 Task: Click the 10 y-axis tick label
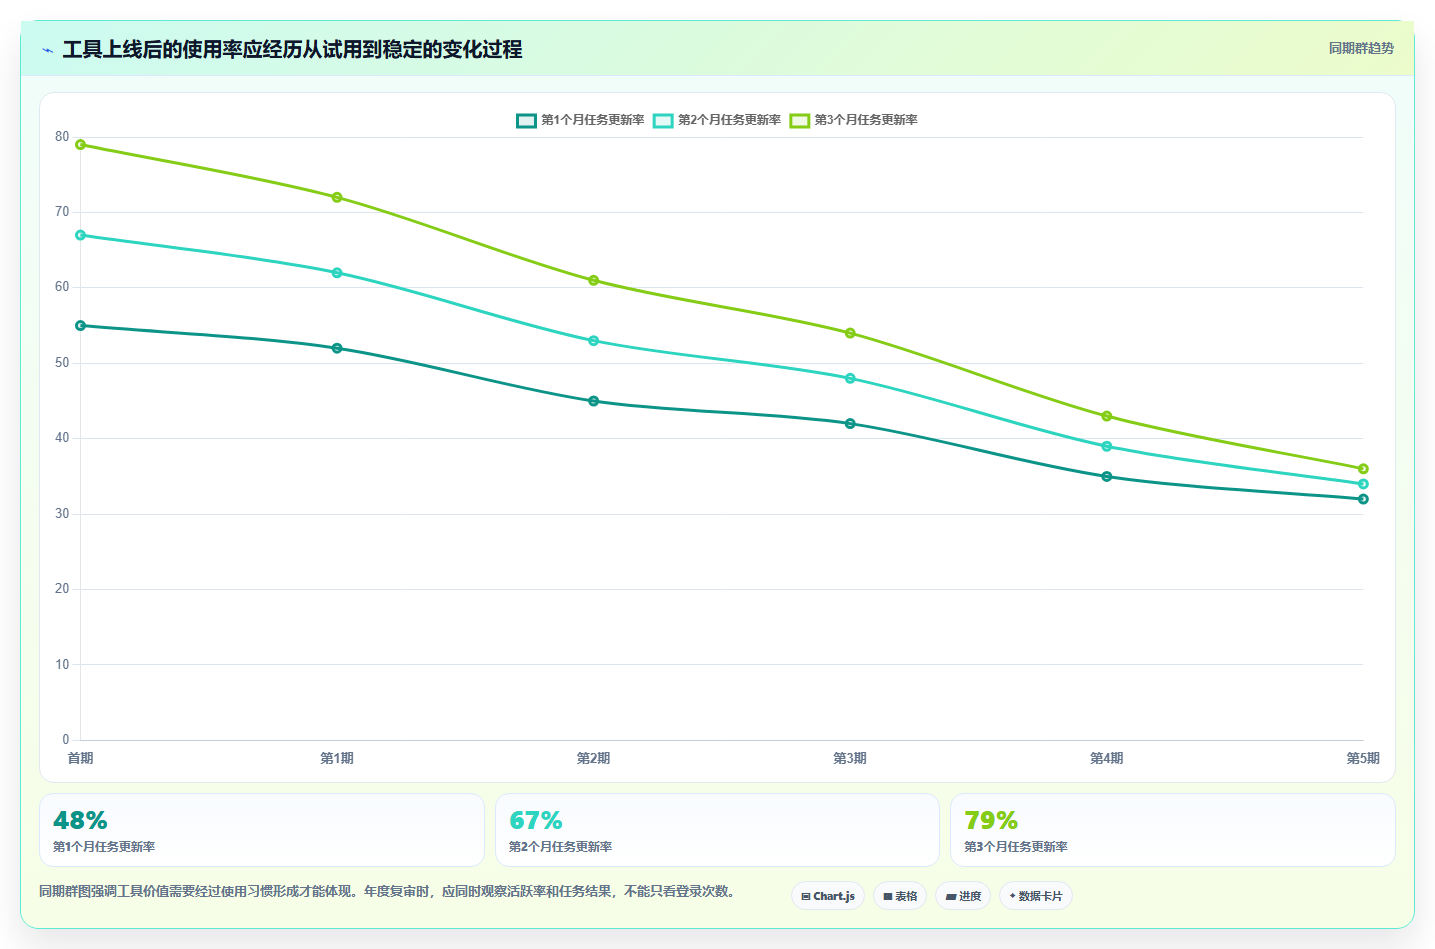(63, 665)
